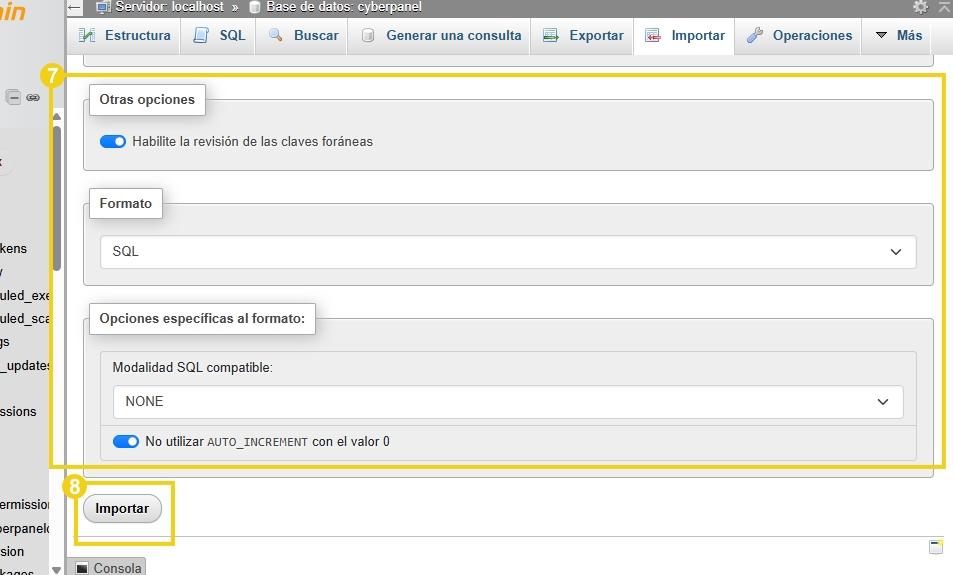Click the Importar tab icon
Screen dimensions: 953x575
click(x=653, y=35)
